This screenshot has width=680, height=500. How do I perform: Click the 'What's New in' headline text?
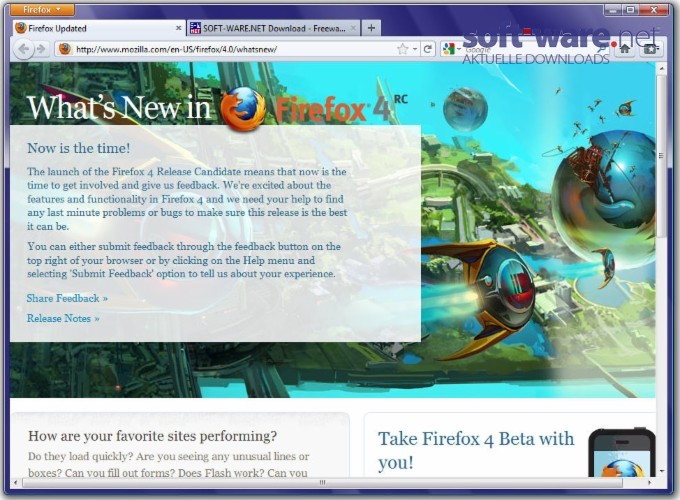(x=119, y=107)
